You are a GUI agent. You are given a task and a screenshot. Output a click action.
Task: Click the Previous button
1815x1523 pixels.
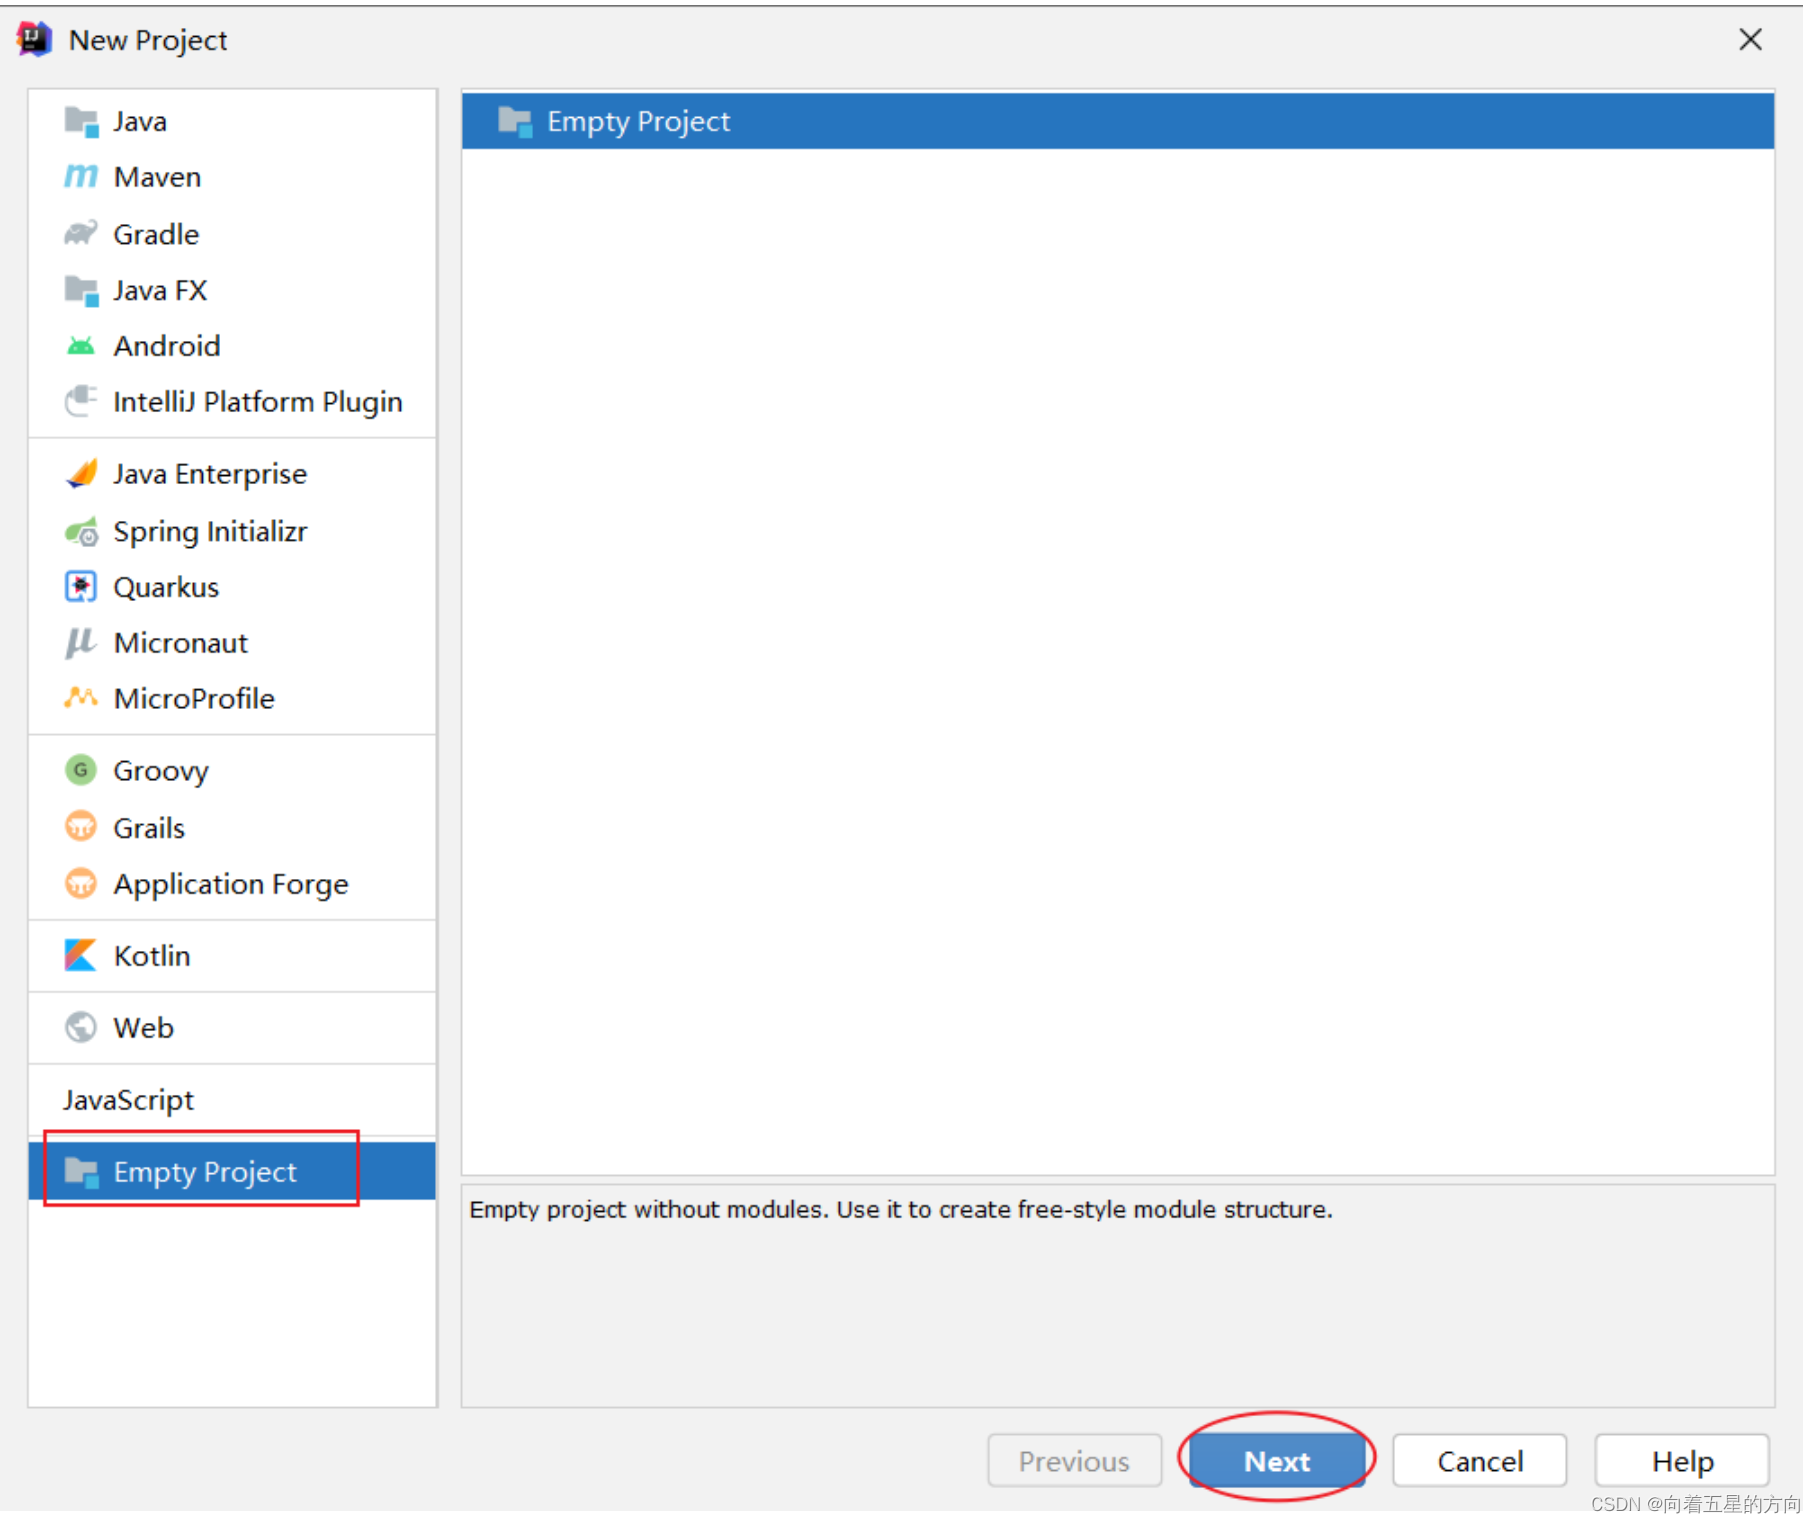(1074, 1461)
